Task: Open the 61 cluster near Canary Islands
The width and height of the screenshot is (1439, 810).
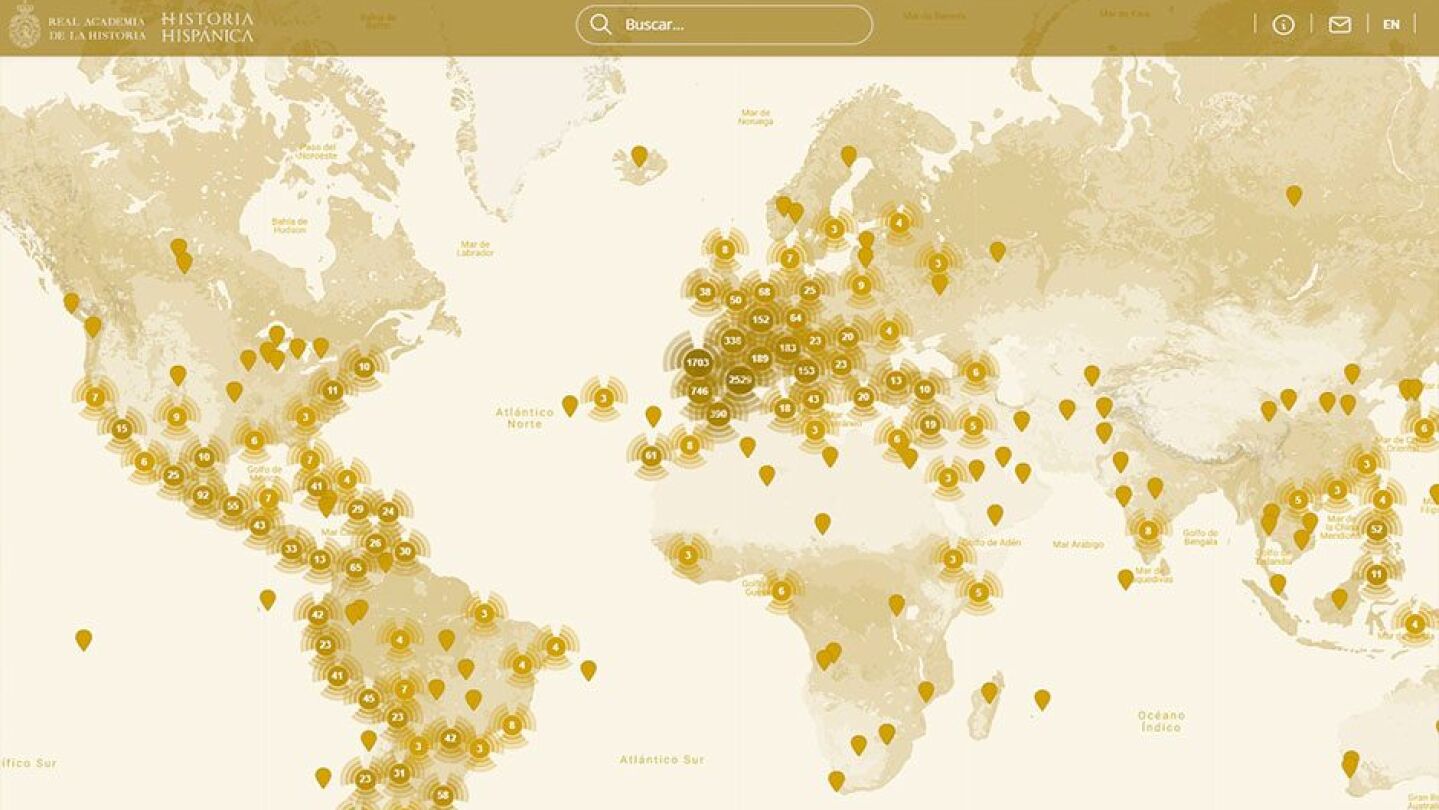Action: 651,456
